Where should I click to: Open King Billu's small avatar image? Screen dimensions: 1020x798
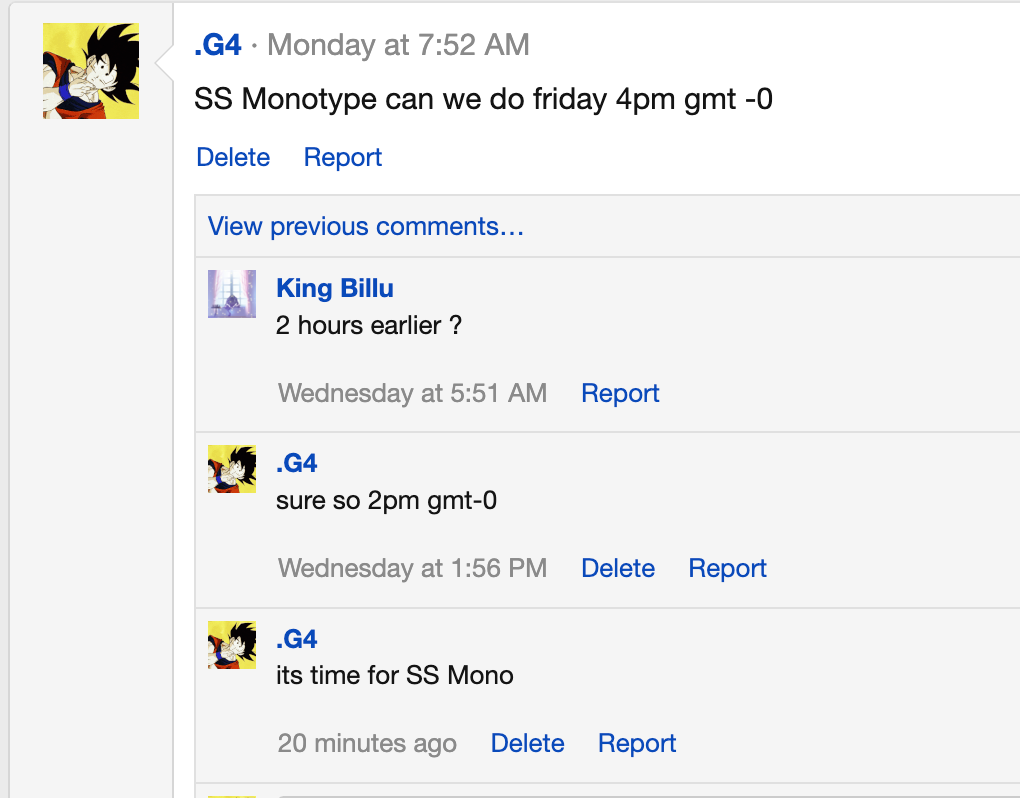232,294
